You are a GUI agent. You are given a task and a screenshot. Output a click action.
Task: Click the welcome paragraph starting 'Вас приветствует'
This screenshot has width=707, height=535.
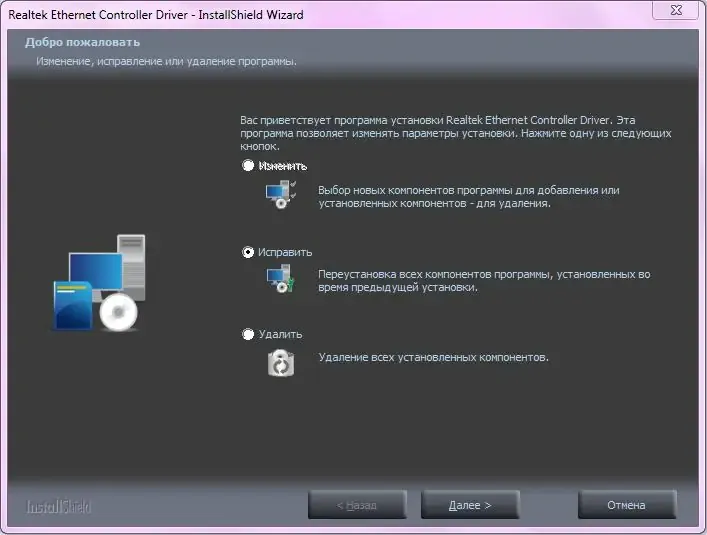[x=456, y=133]
